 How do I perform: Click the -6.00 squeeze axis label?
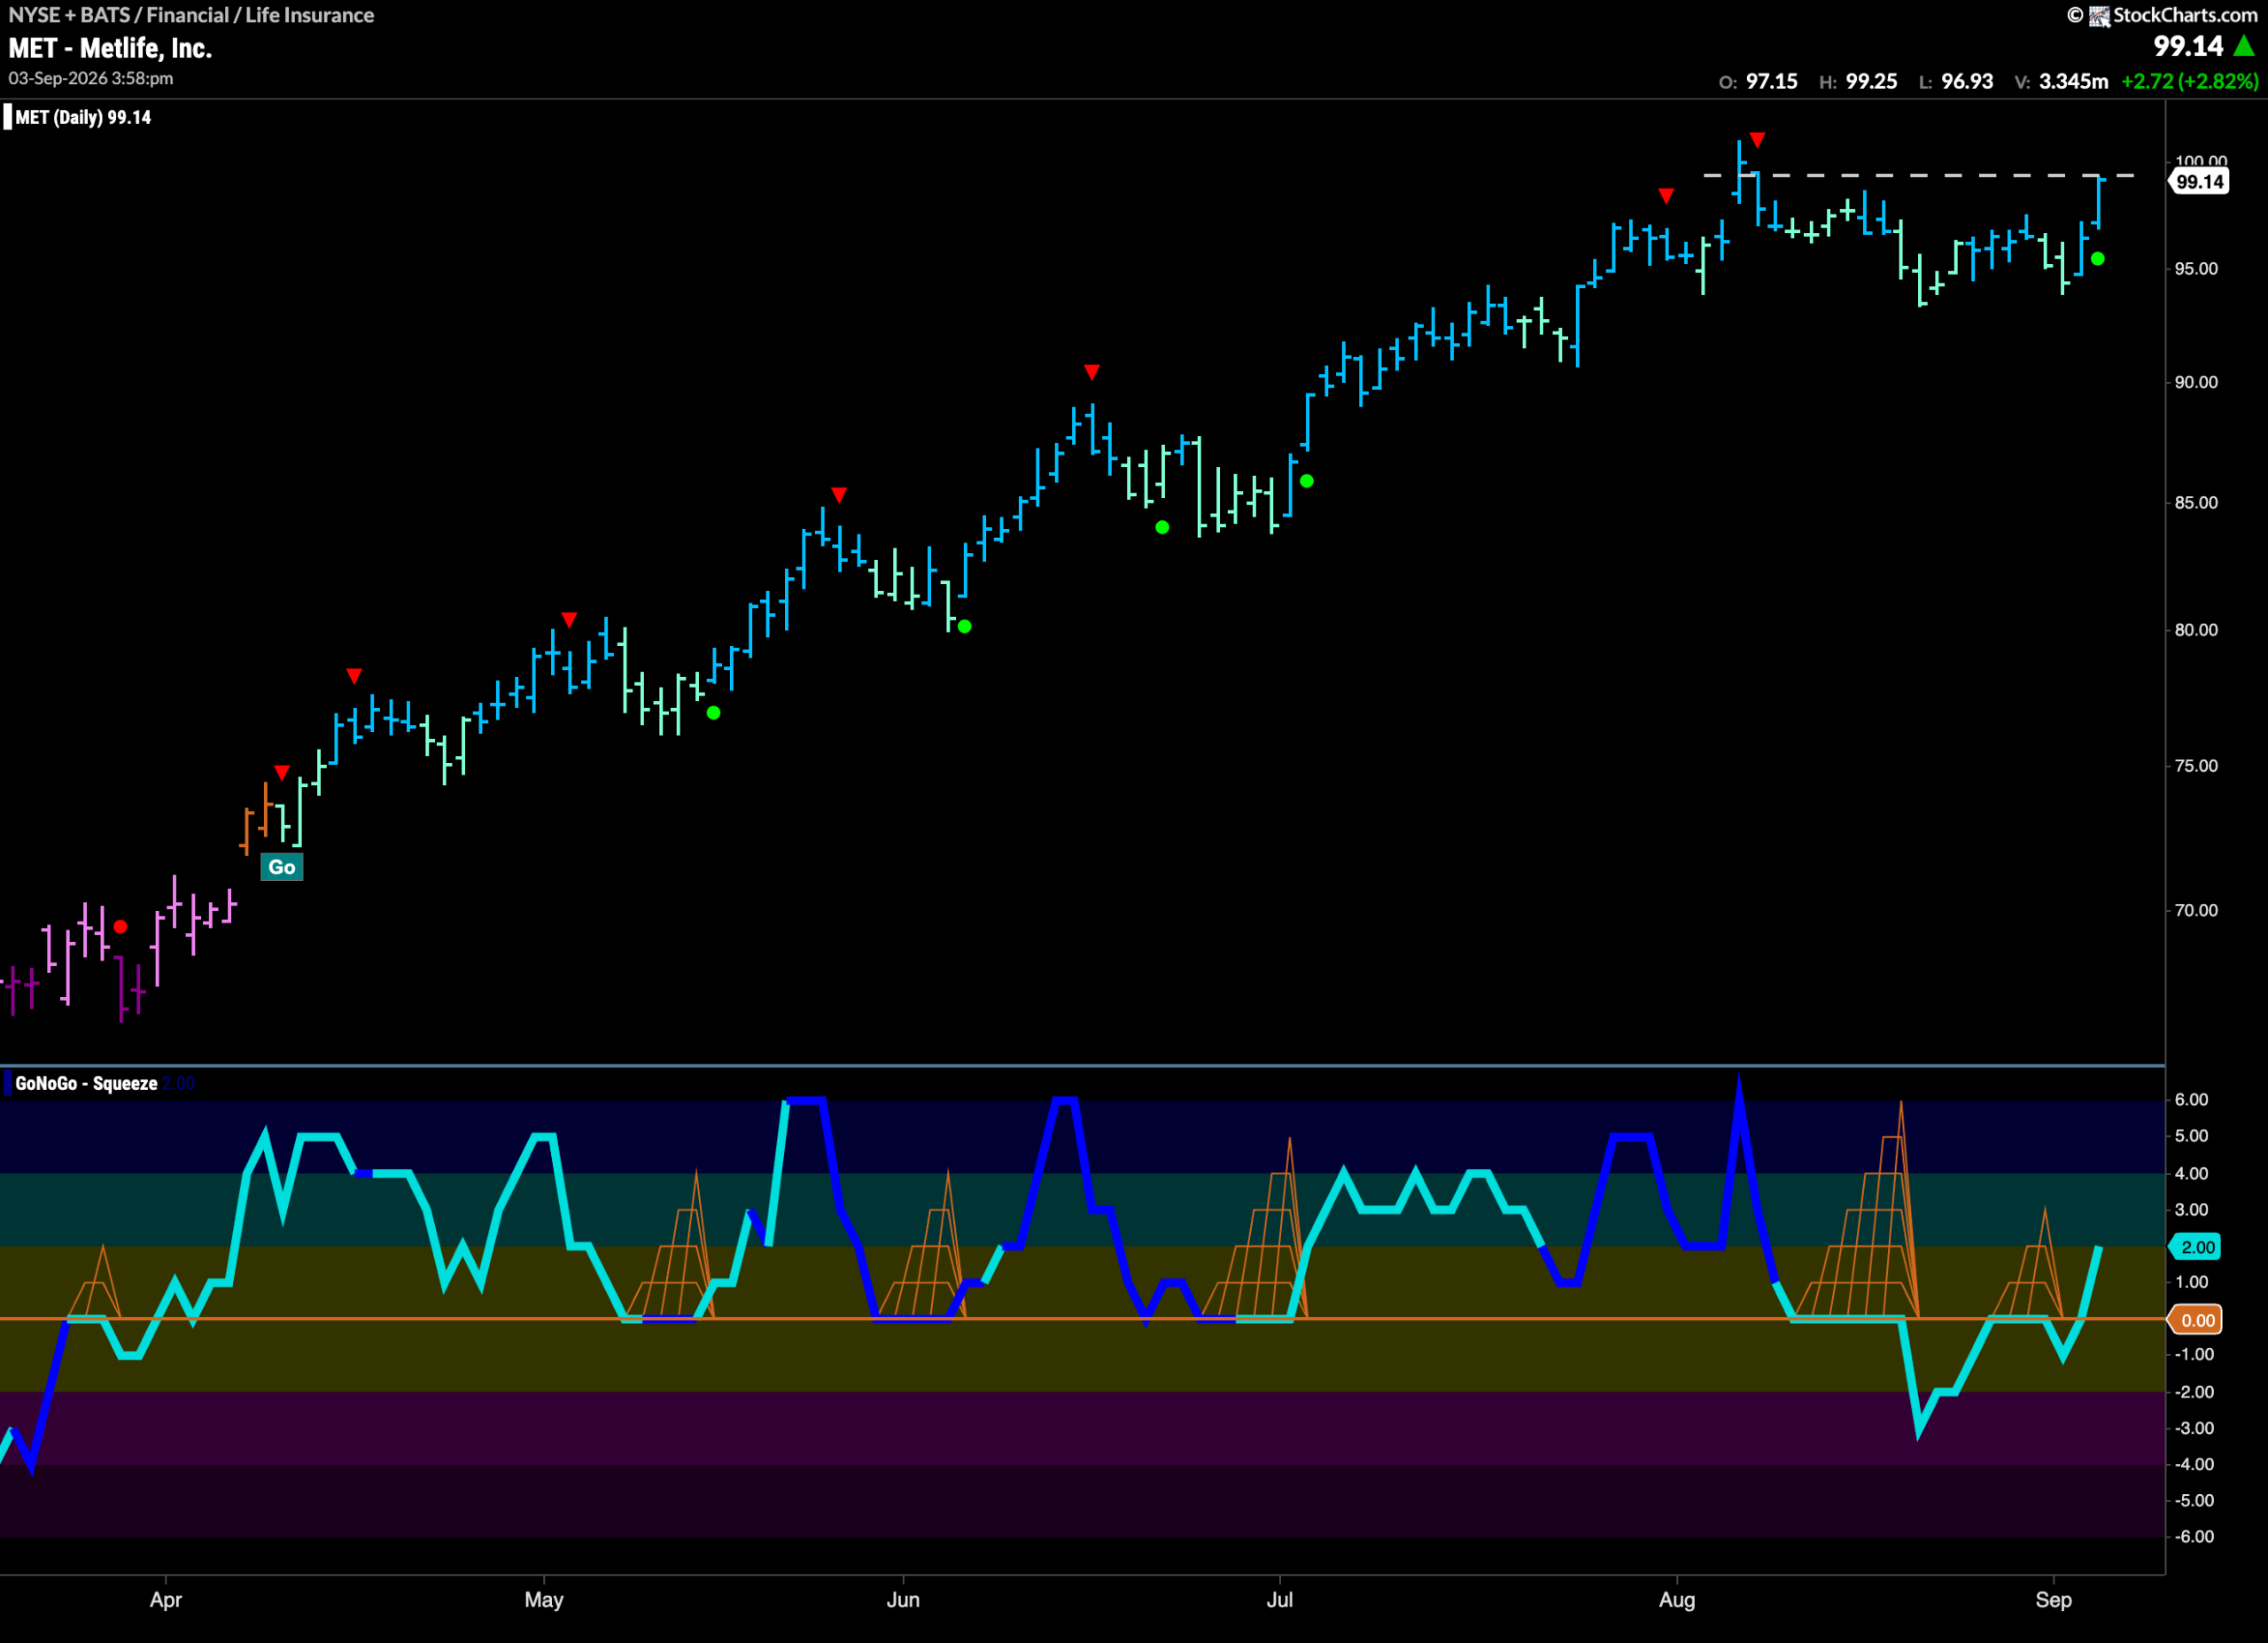[2193, 1536]
